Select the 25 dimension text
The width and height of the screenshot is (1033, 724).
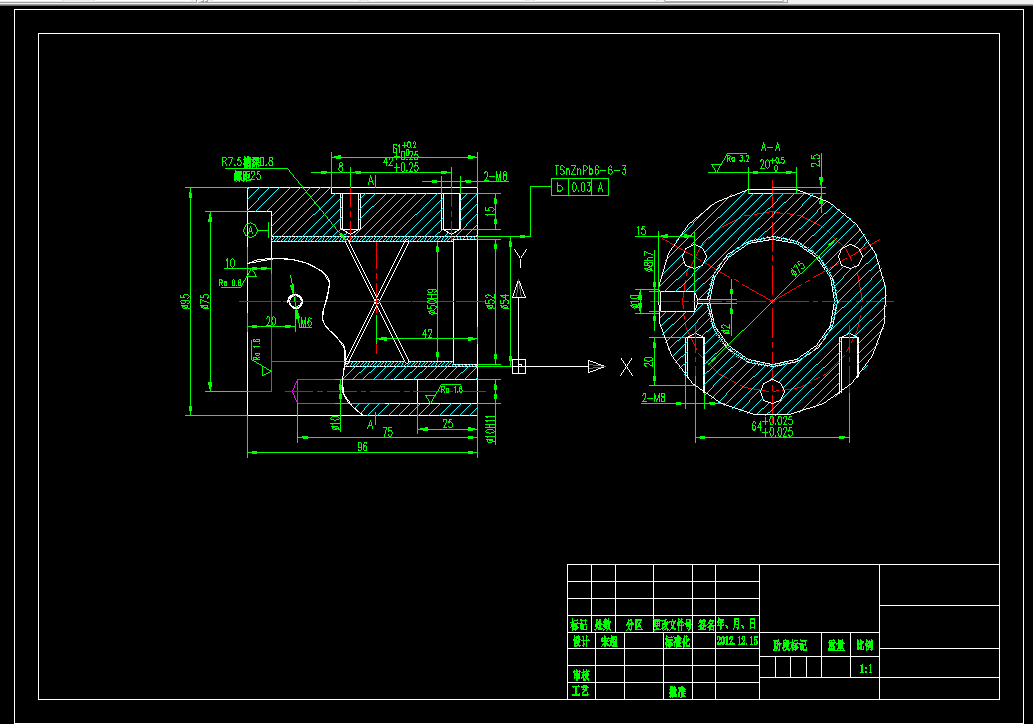pos(448,424)
